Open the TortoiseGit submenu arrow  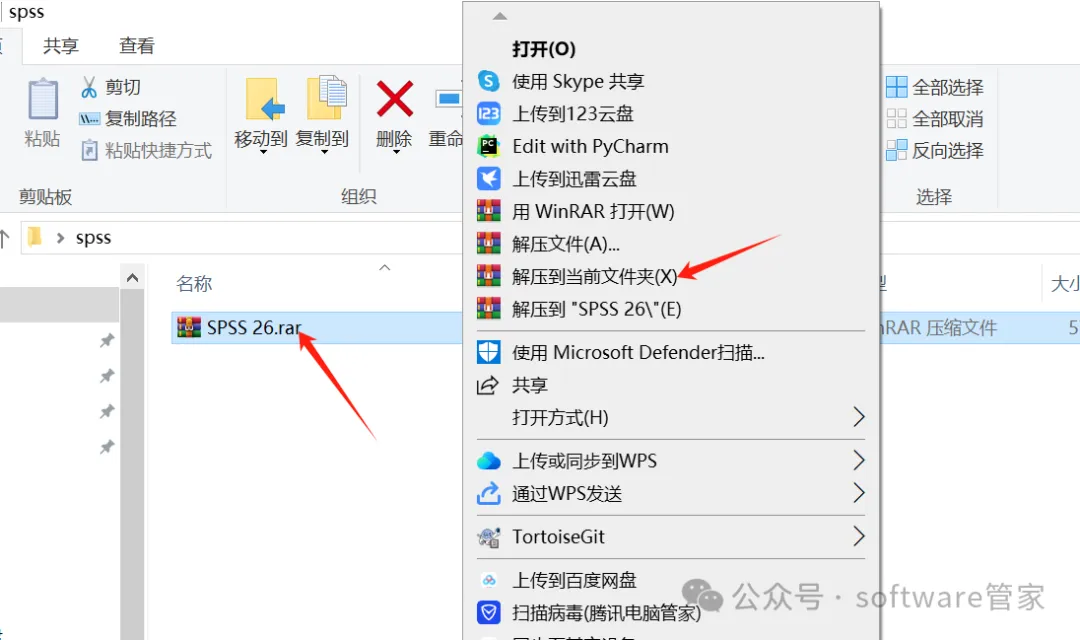(858, 536)
